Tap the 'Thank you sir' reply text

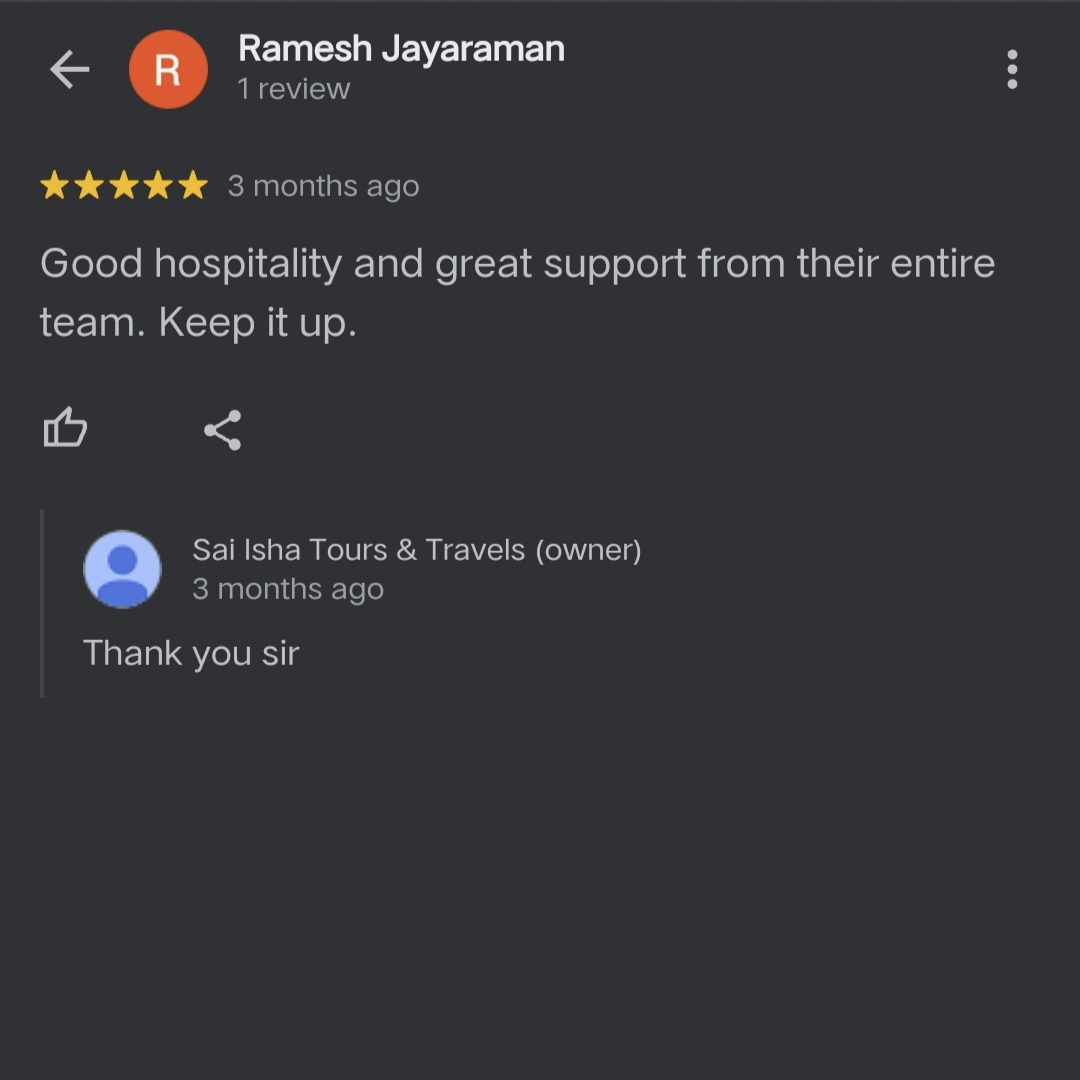191,654
